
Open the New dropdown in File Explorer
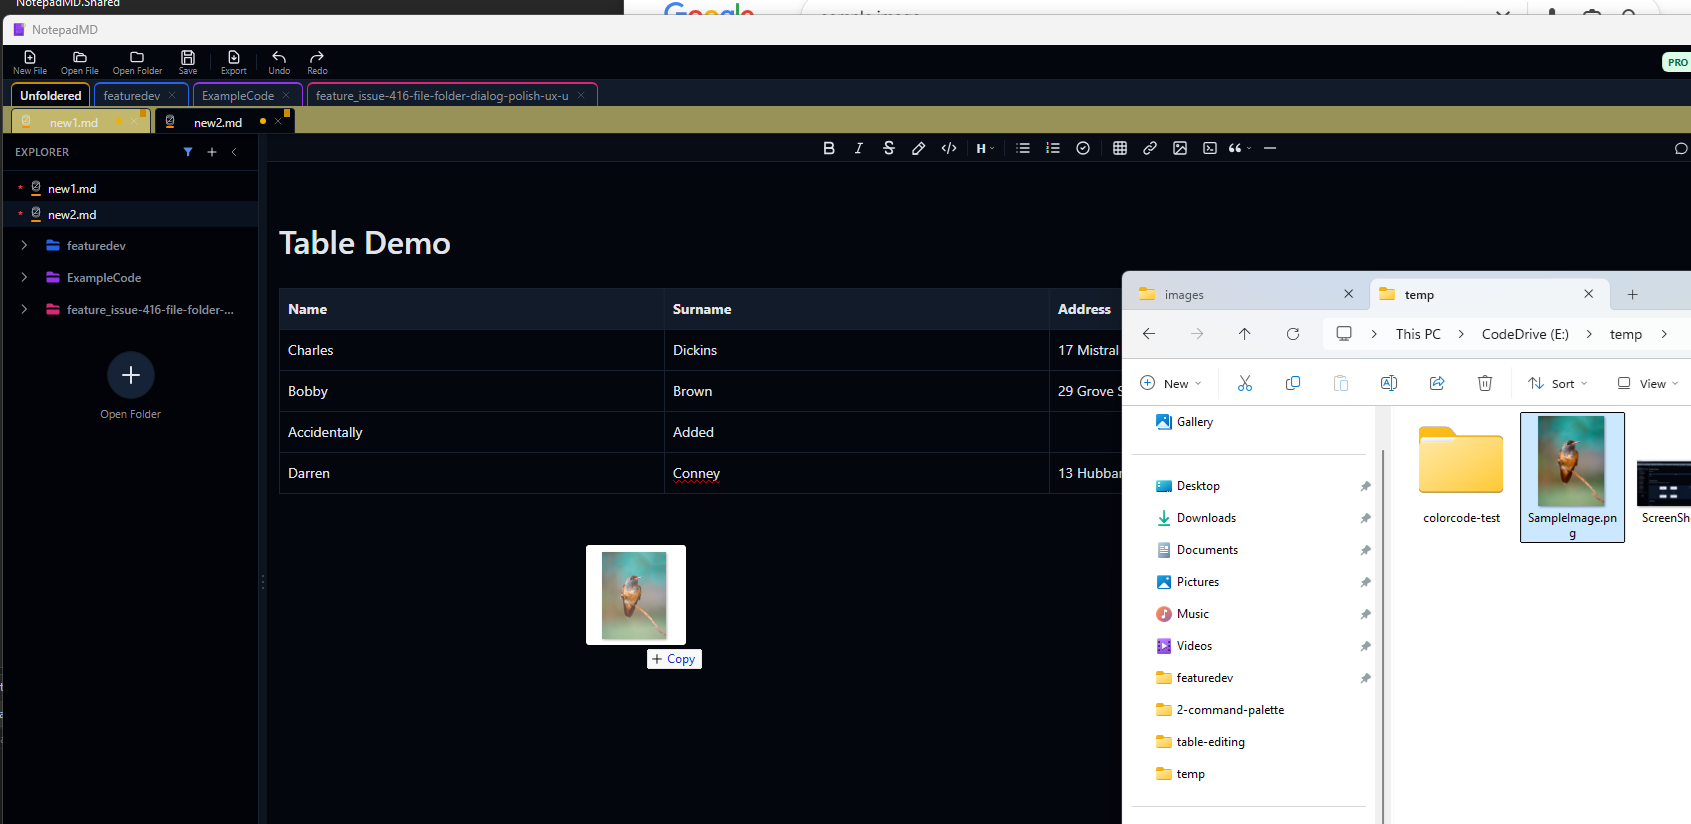tap(1170, 383)
